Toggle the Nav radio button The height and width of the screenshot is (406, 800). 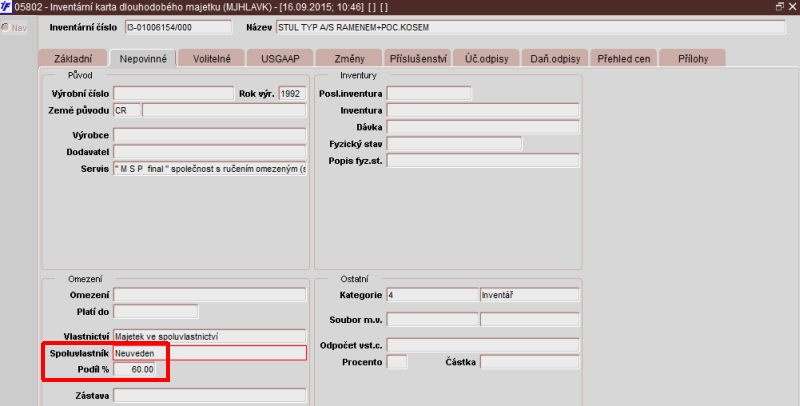(x=5, y=28)
